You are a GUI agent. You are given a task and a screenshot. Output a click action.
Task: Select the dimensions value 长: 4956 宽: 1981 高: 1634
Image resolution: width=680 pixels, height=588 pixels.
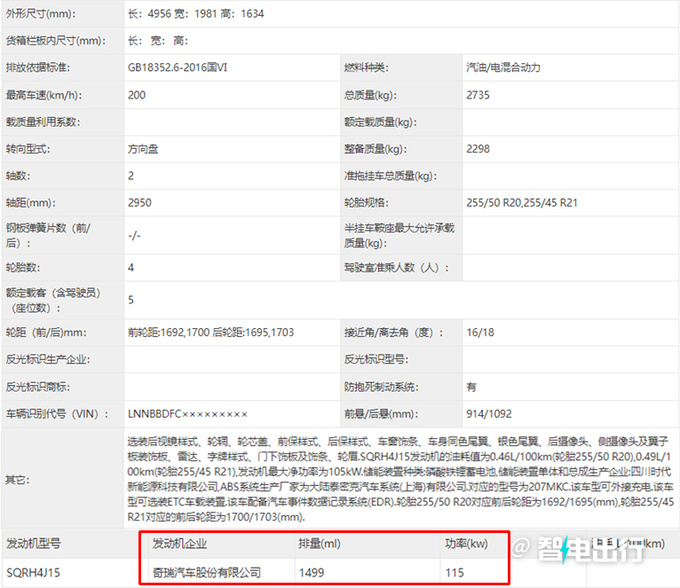(196, 14)
